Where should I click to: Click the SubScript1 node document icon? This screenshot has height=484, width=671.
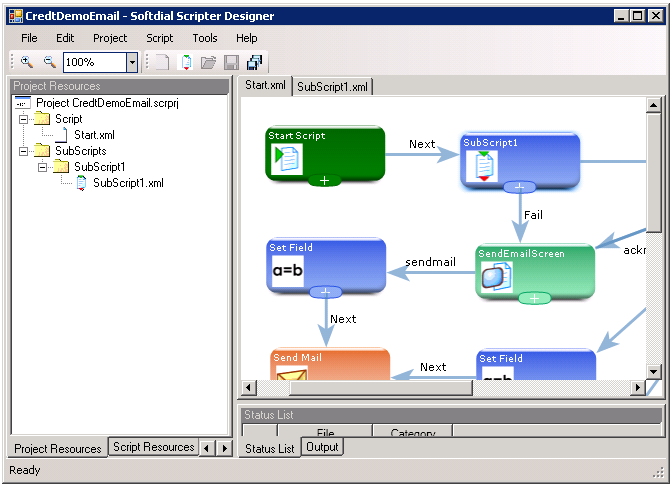point(482,166)
